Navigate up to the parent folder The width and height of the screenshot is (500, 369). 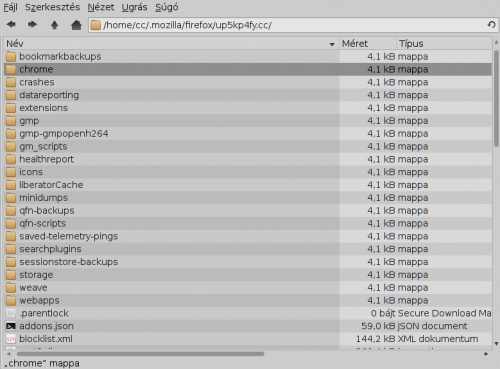pos(54,25)
